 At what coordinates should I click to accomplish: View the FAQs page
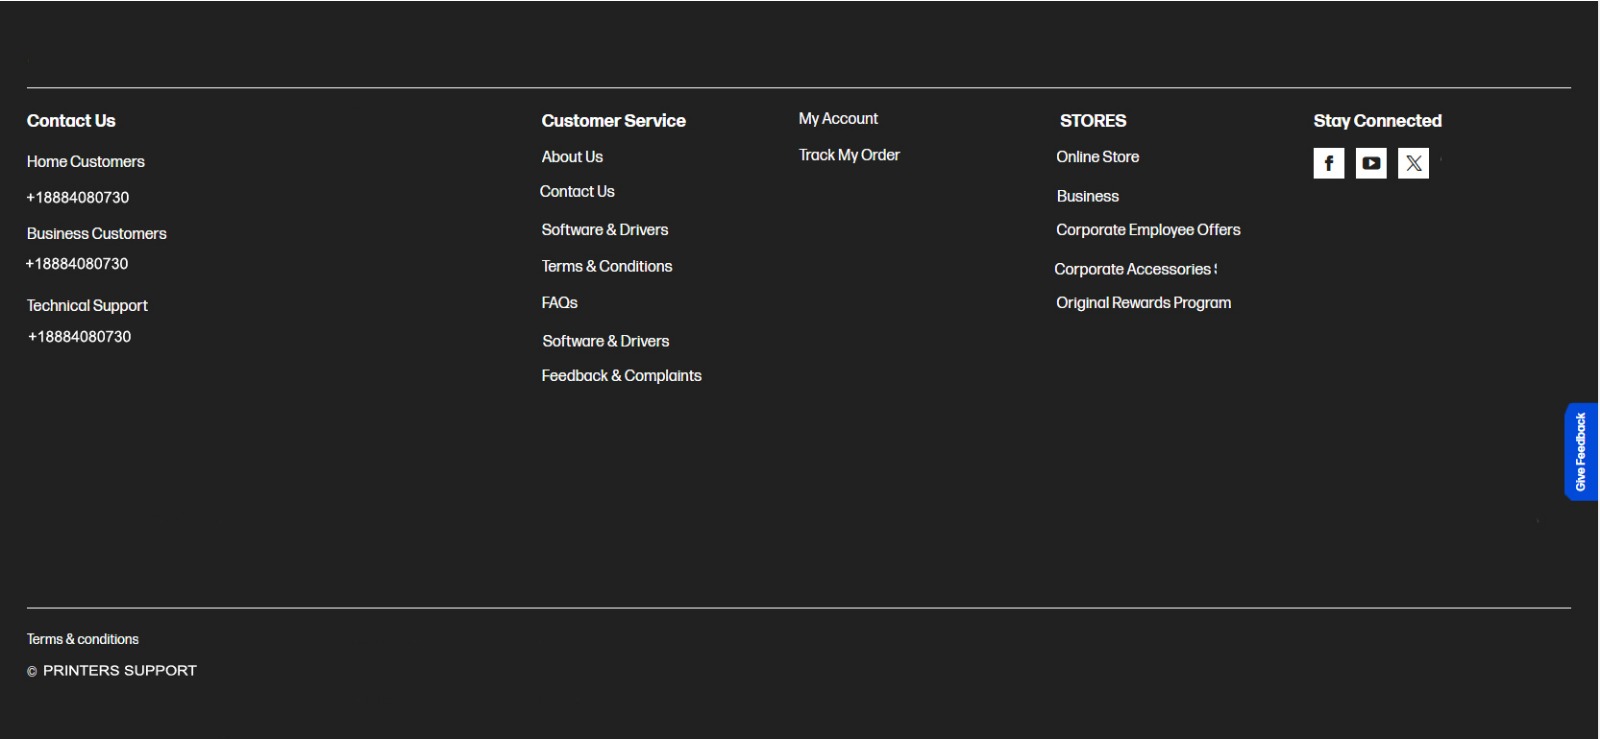tap(559, 303)
